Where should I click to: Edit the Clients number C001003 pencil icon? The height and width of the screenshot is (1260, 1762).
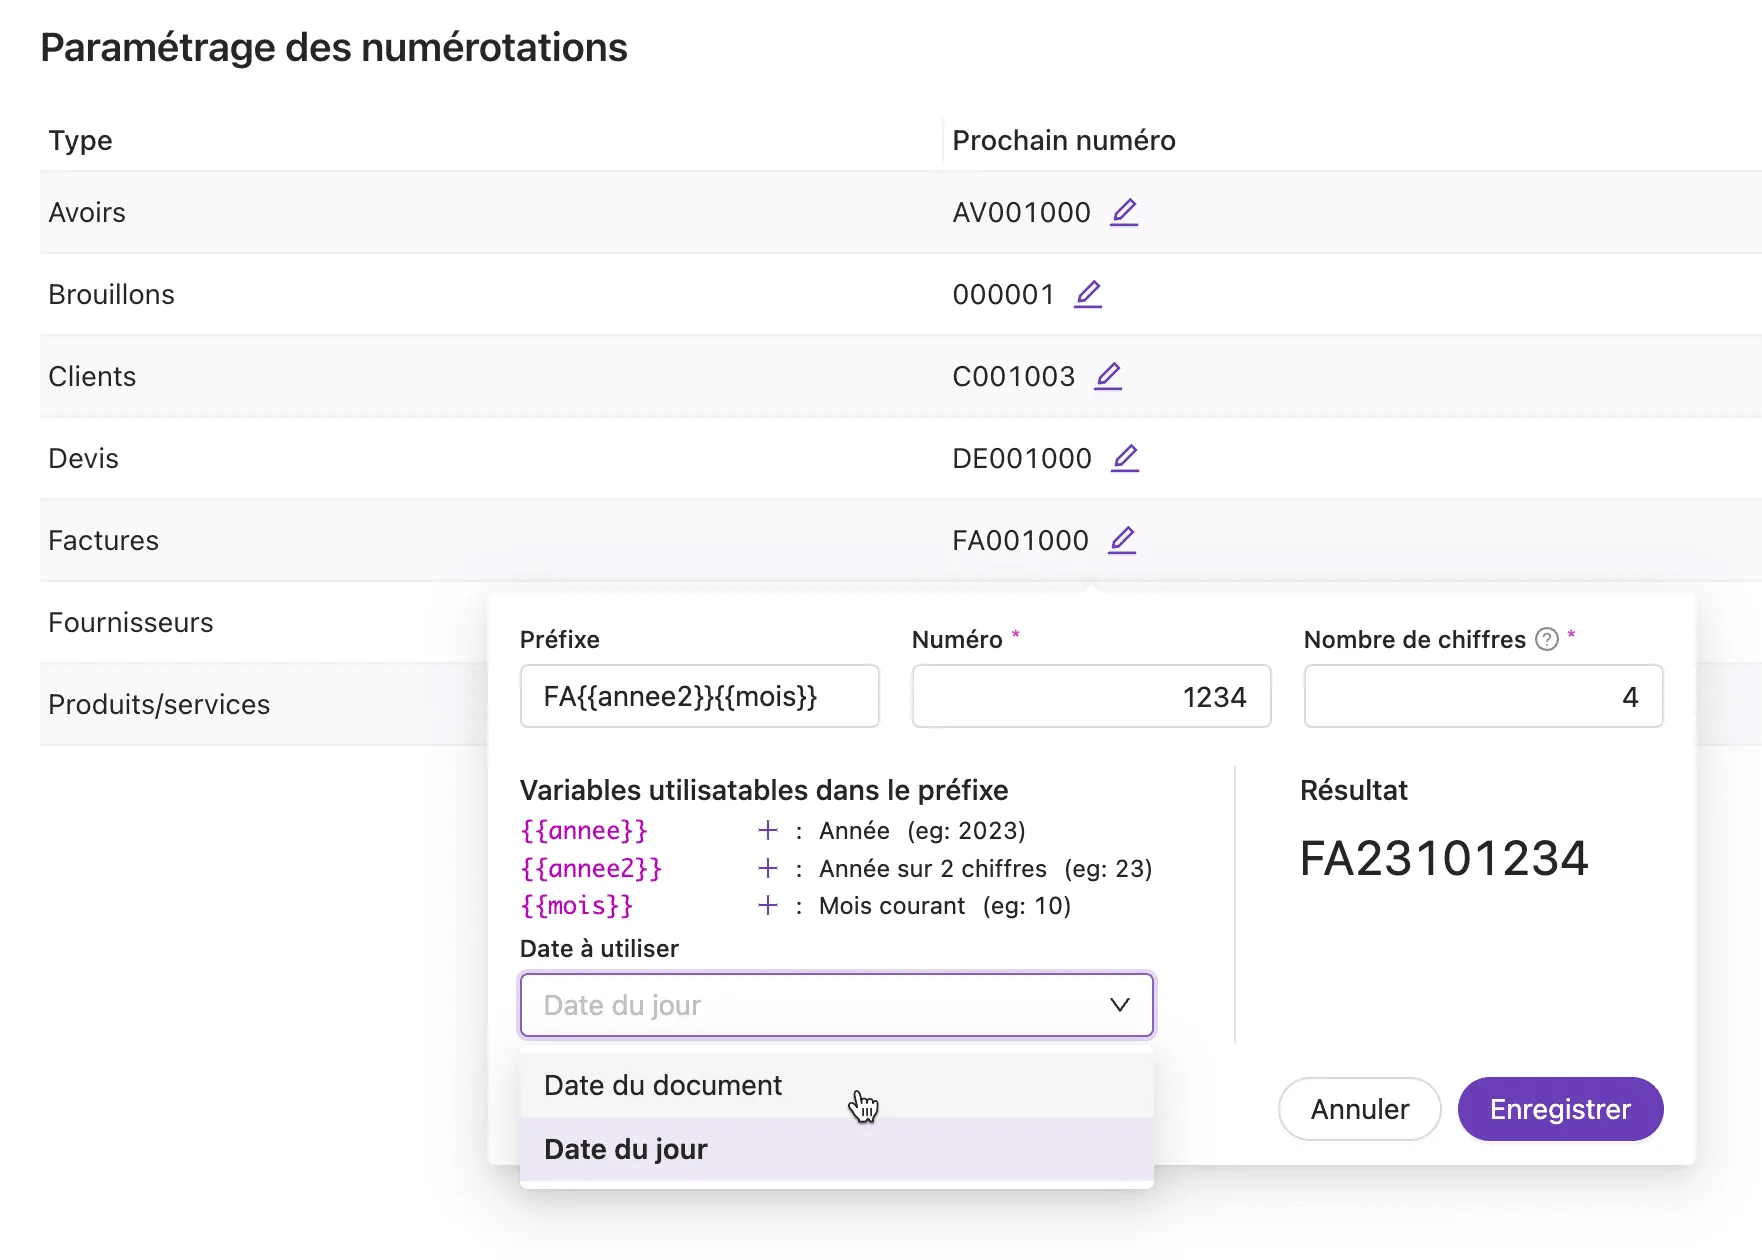coord(1108,376)
